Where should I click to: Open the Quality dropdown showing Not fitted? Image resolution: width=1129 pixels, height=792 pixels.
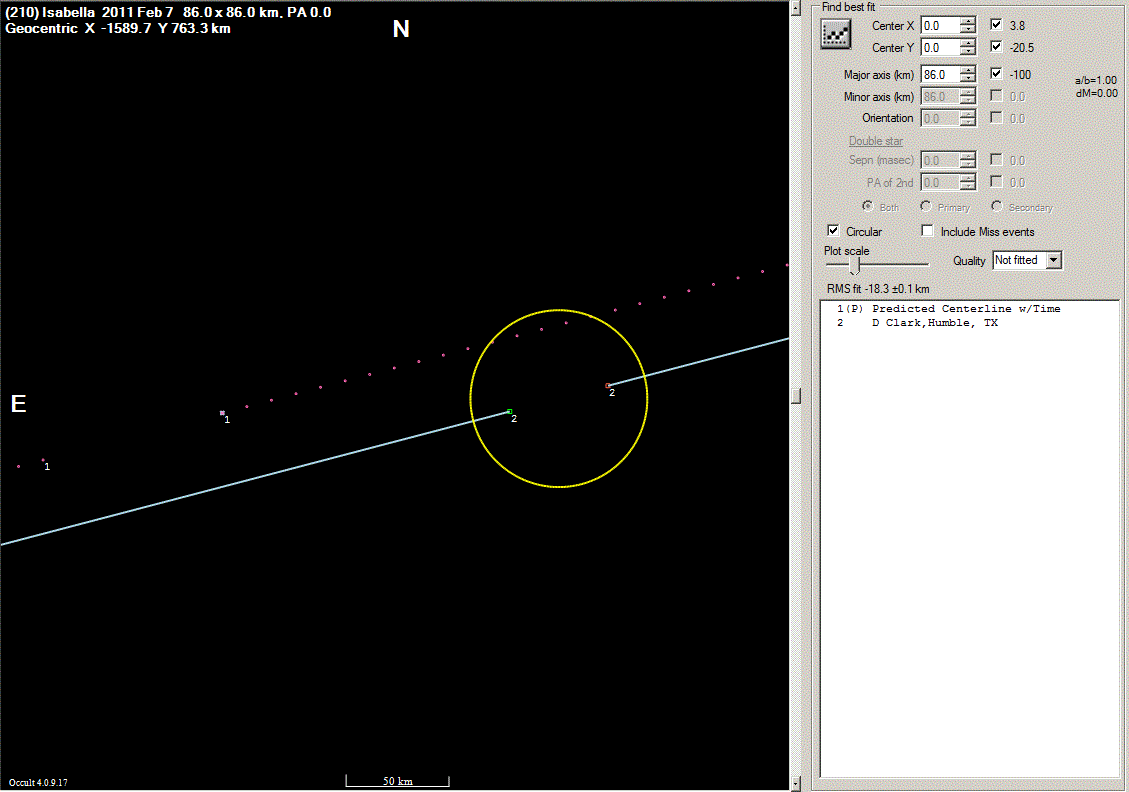[x=1053, y=260]
